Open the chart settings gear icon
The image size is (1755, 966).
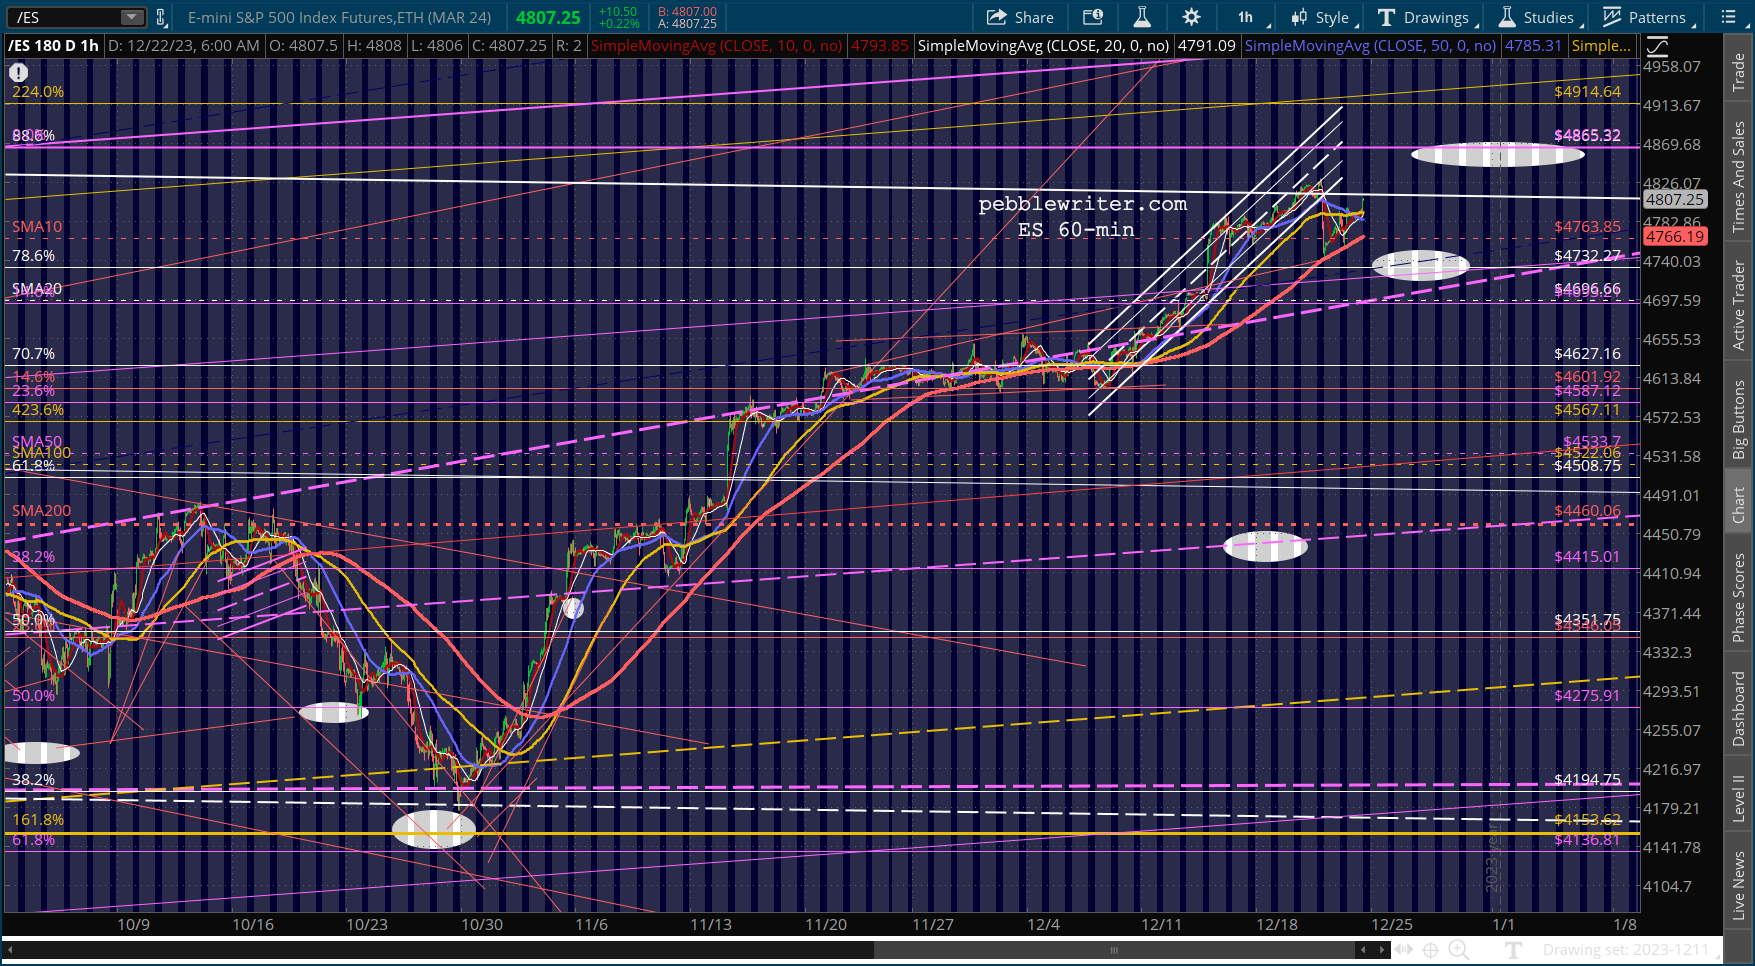[1191, 17]
